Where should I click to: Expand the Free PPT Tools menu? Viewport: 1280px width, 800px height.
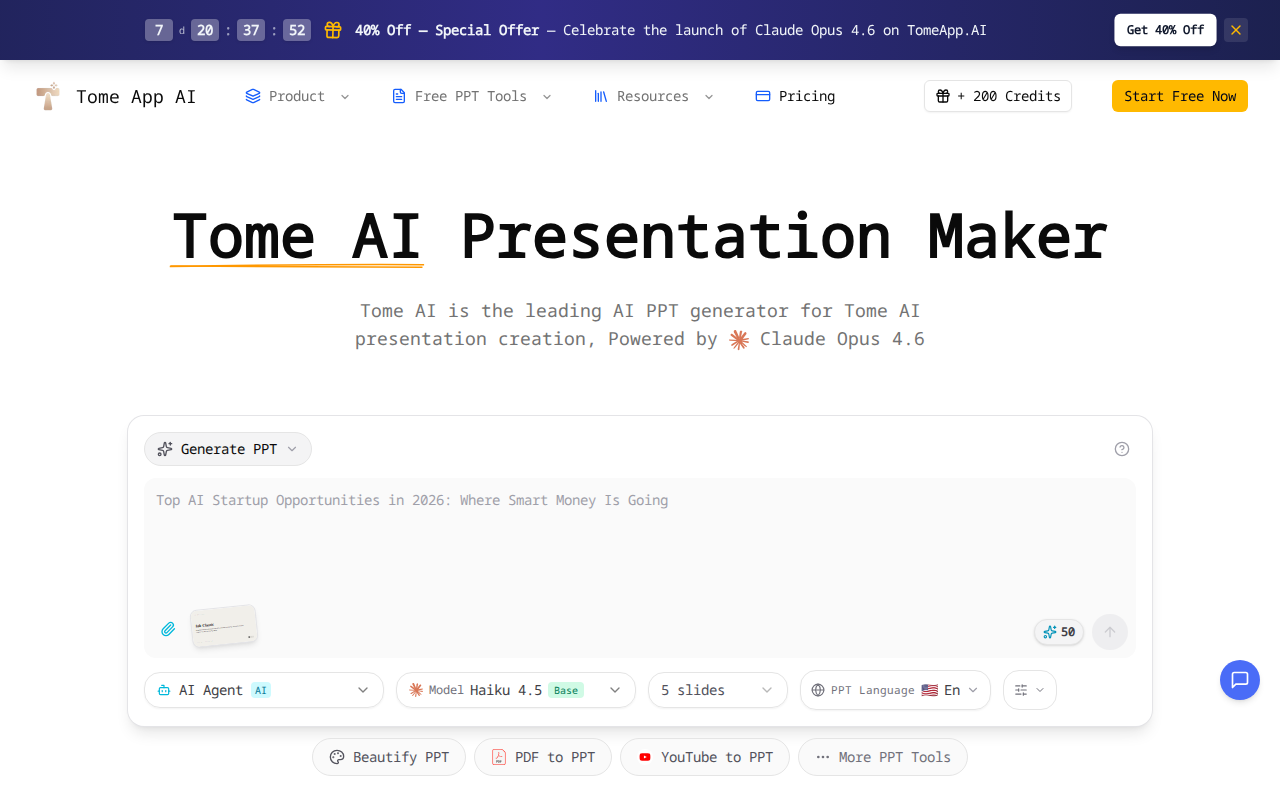pos(472,96)
